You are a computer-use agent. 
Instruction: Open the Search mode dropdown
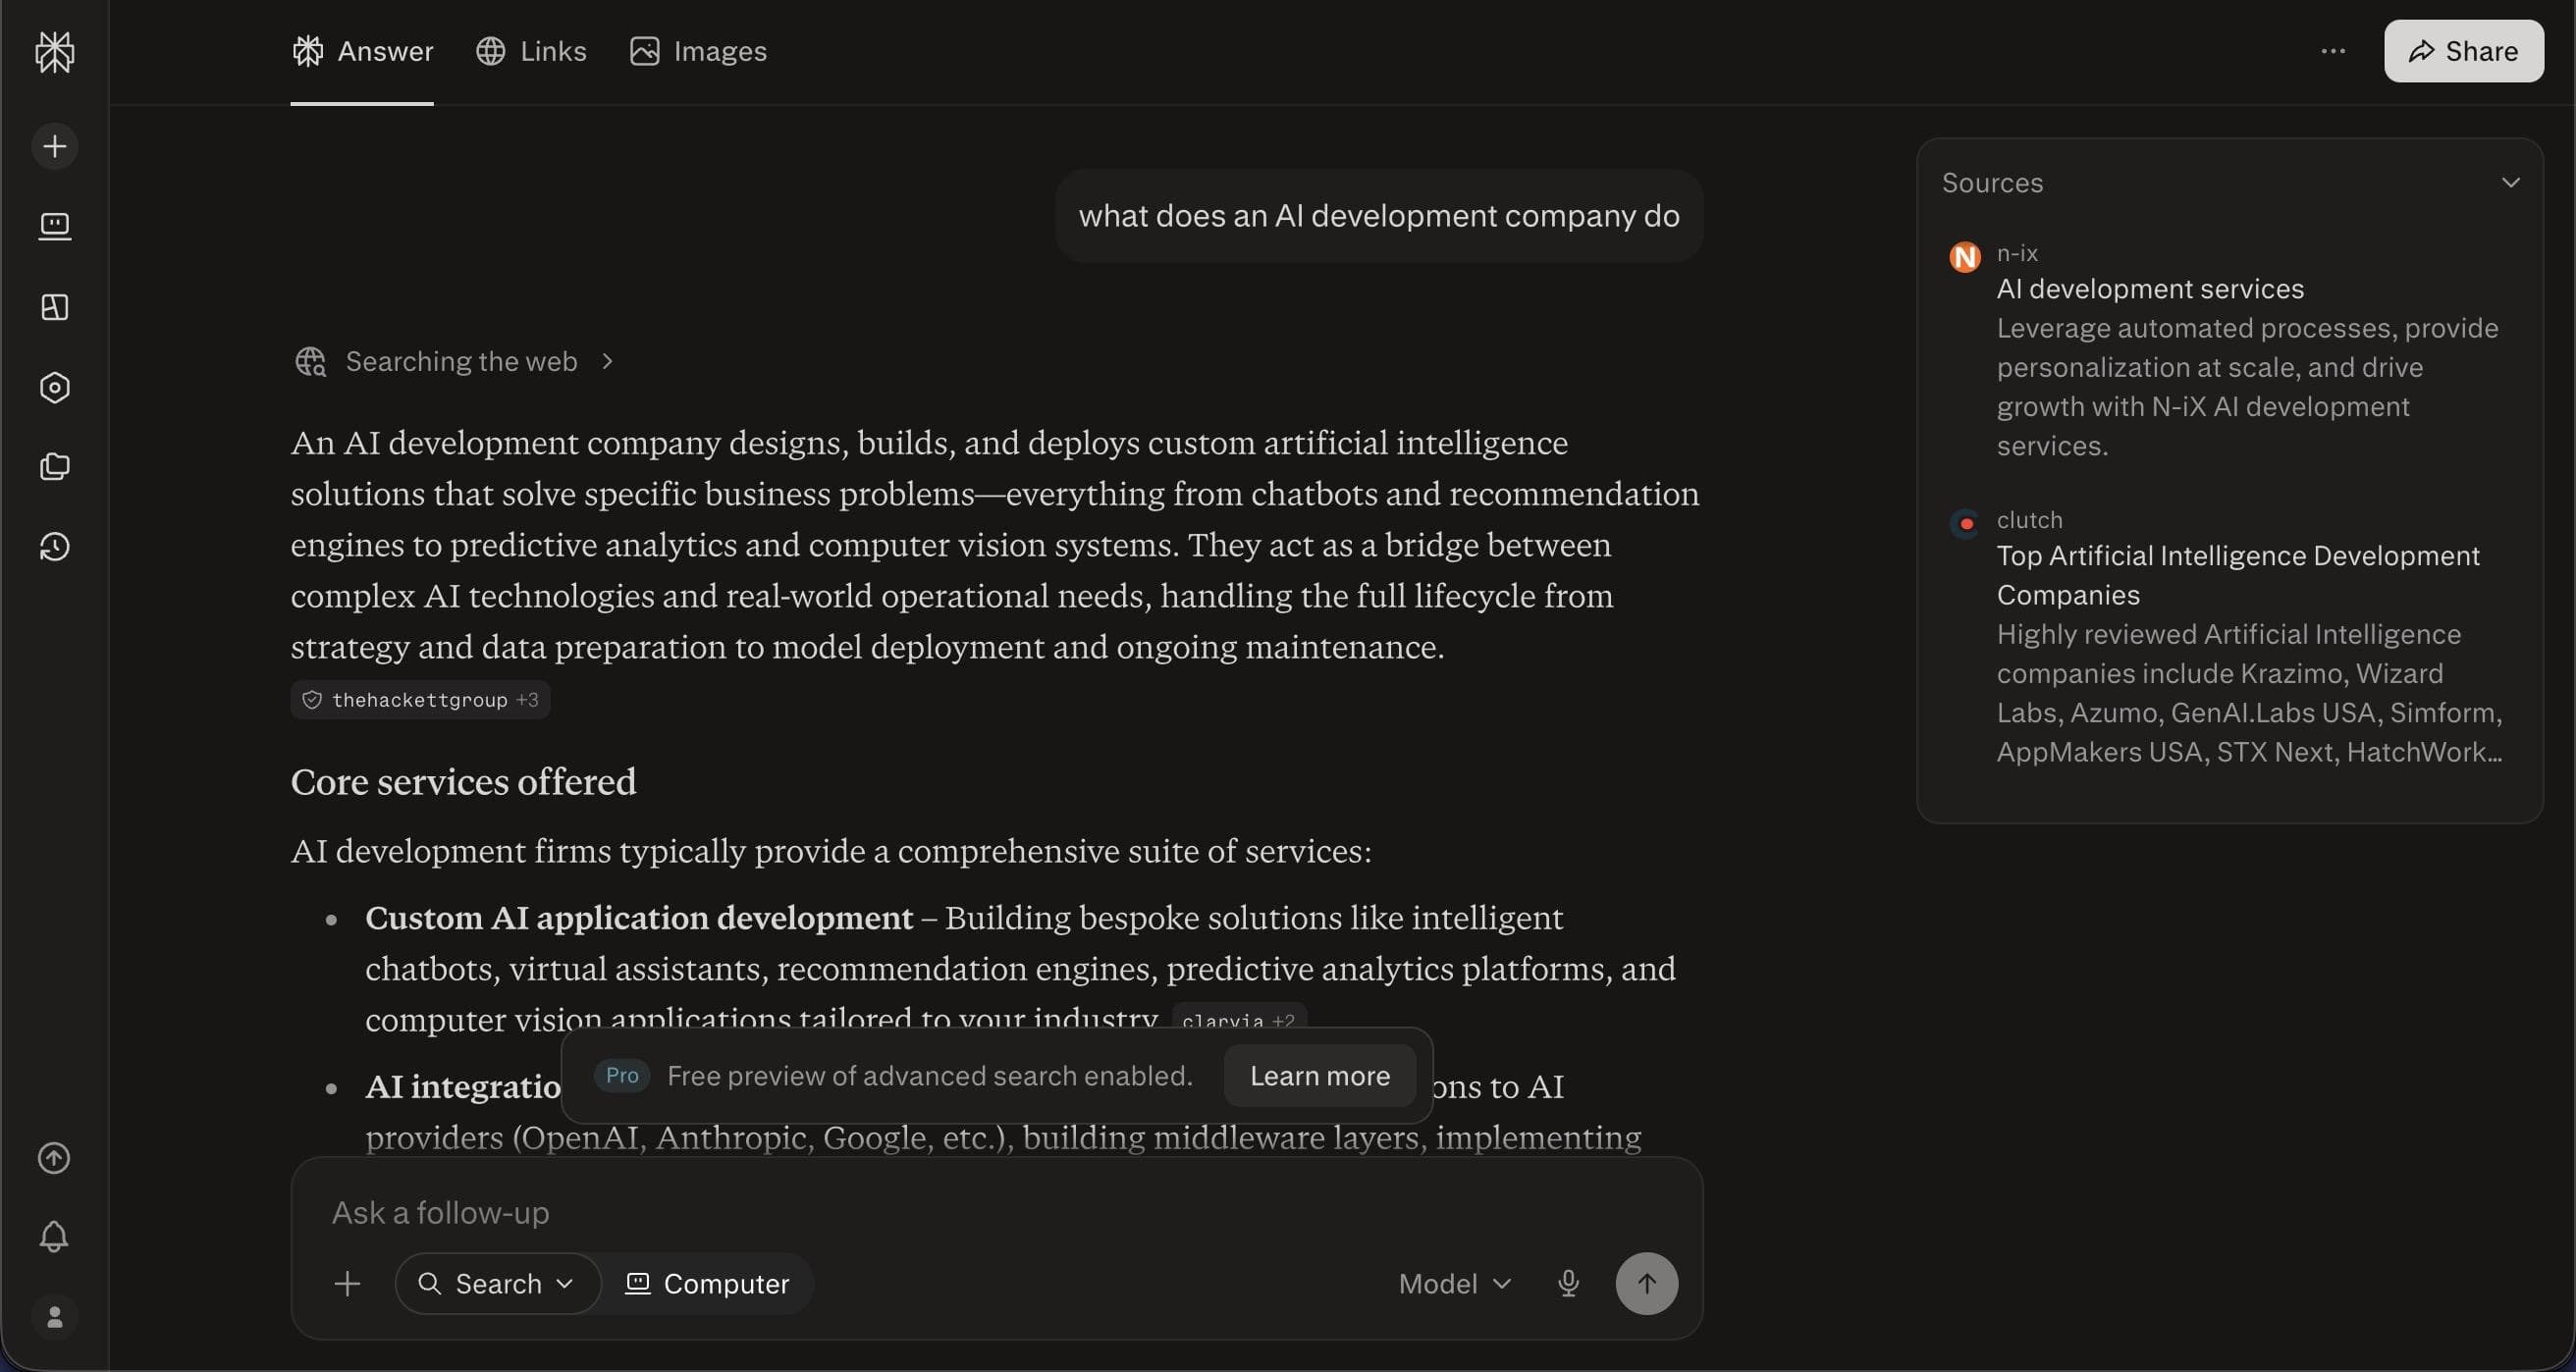pos(497,1283)
